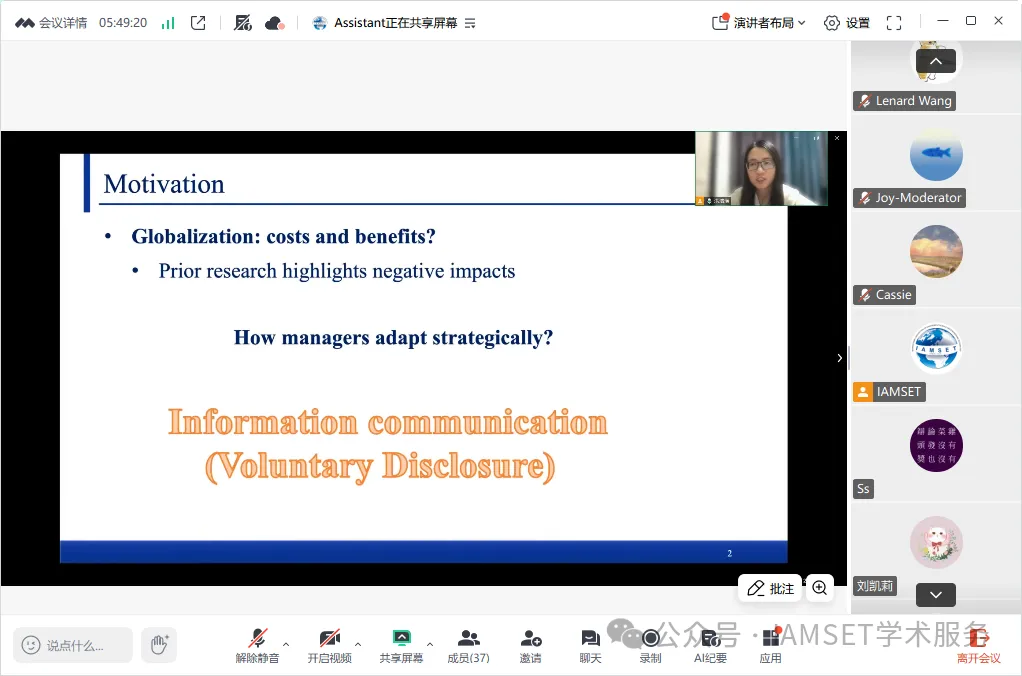The width and height of the screenshot is (1022, 676).
Task: Select the IAMSET globe avatar
Action: (936, 348)
